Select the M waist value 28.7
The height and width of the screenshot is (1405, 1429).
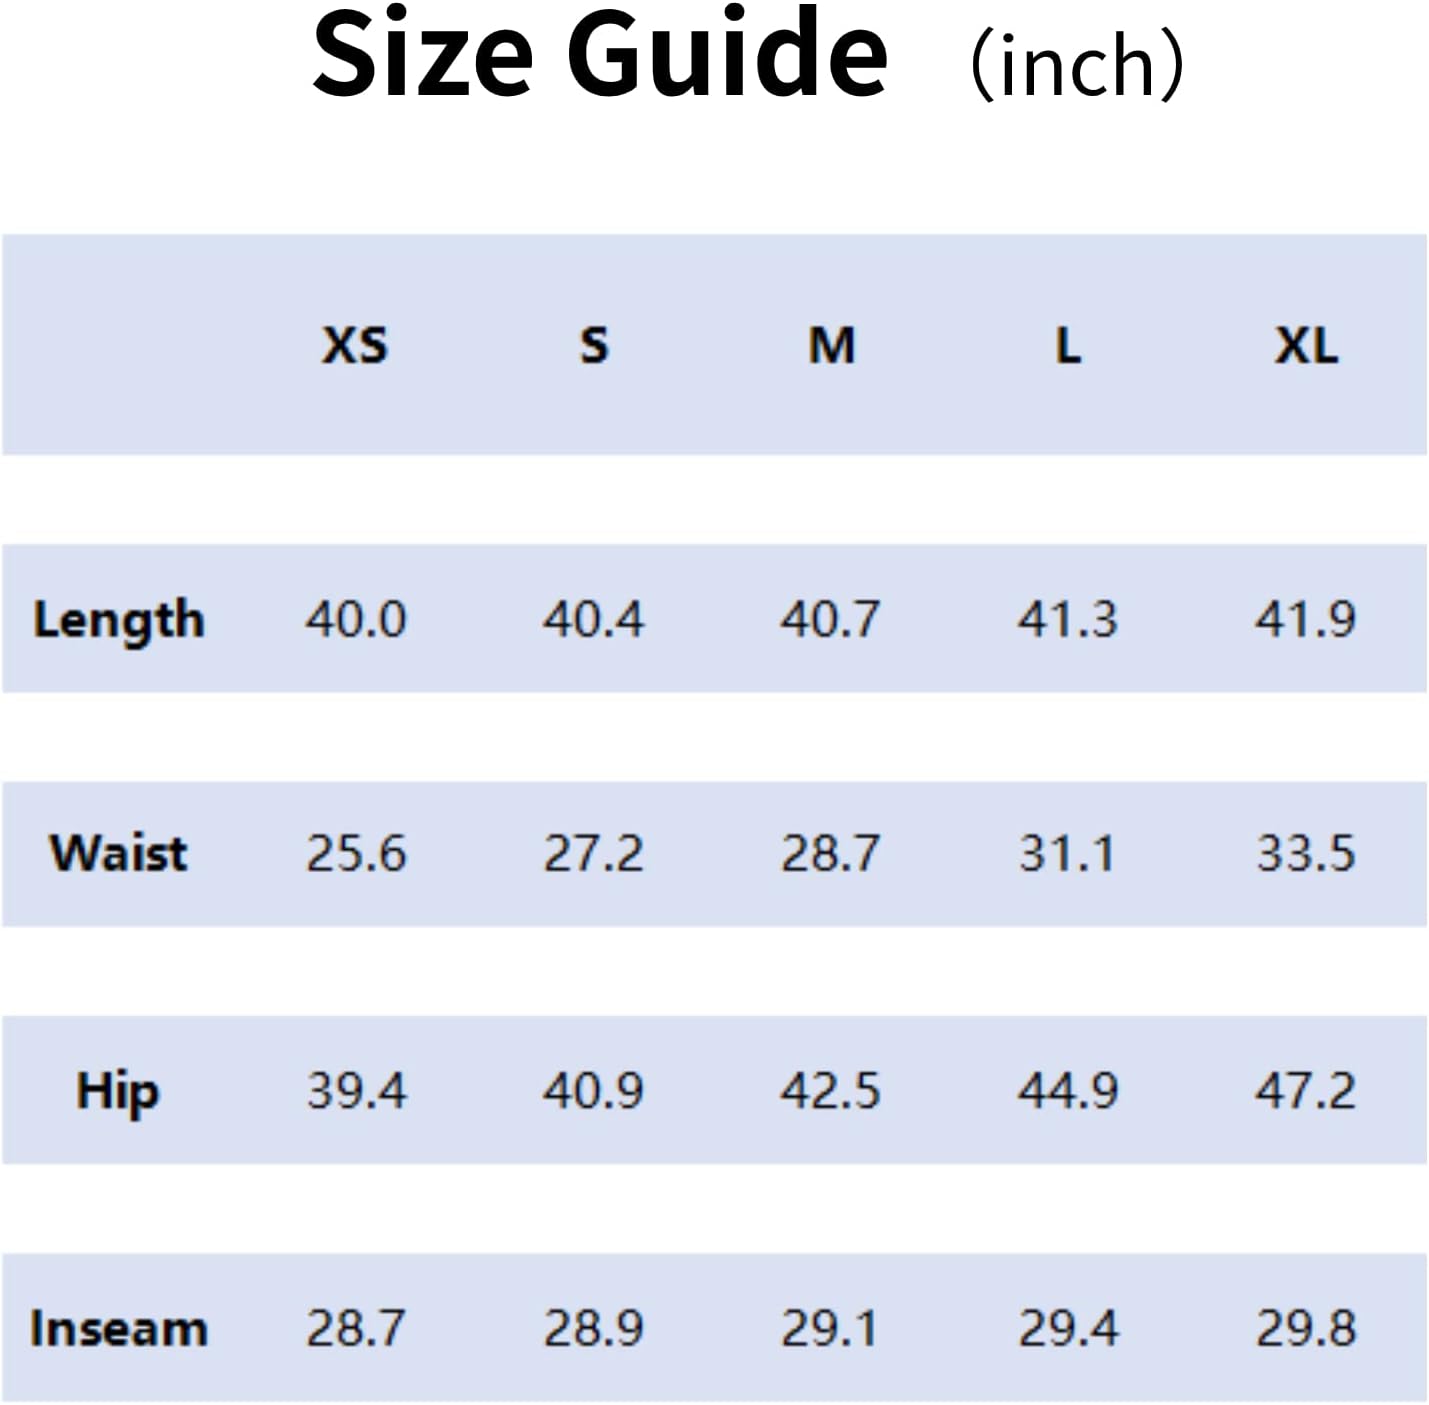pos(830,853)
